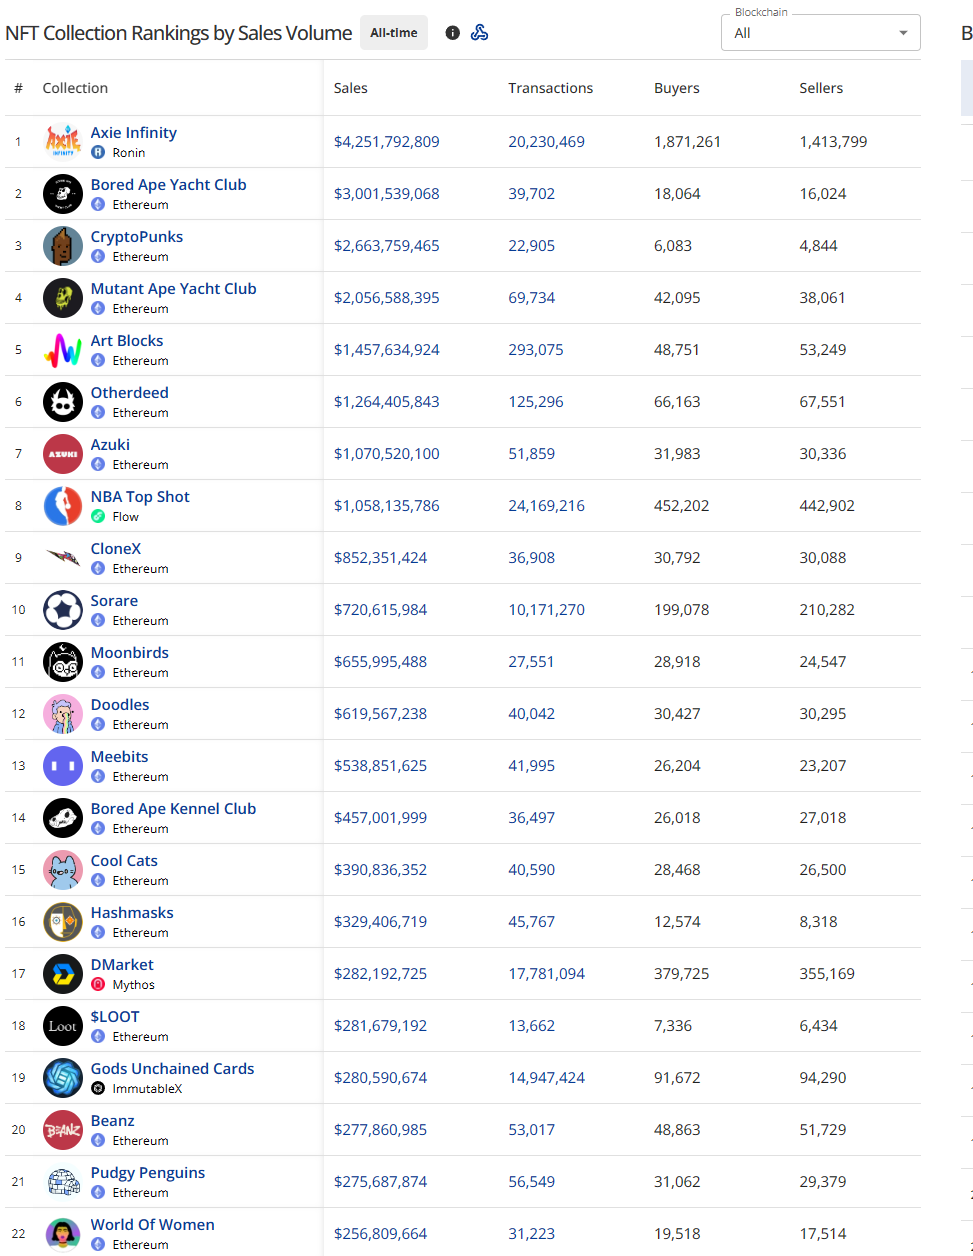The width and height of the screenshot is (973, 1256).
Task: Click the Cool Cats avatar
Action: pyautogui.click(x=63, y=870)
